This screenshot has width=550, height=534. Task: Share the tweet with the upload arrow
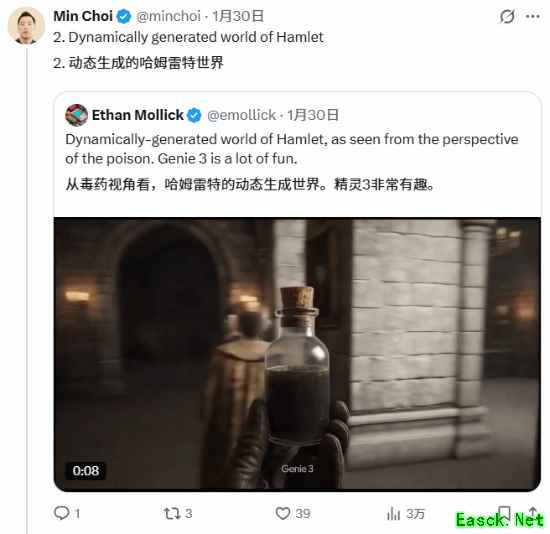[x=533, y=513]
